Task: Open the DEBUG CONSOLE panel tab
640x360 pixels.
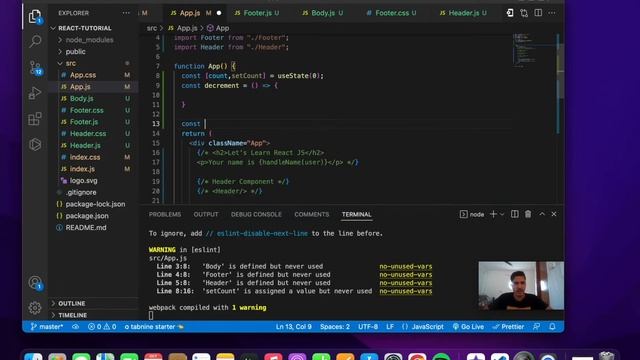Action: 256,214
